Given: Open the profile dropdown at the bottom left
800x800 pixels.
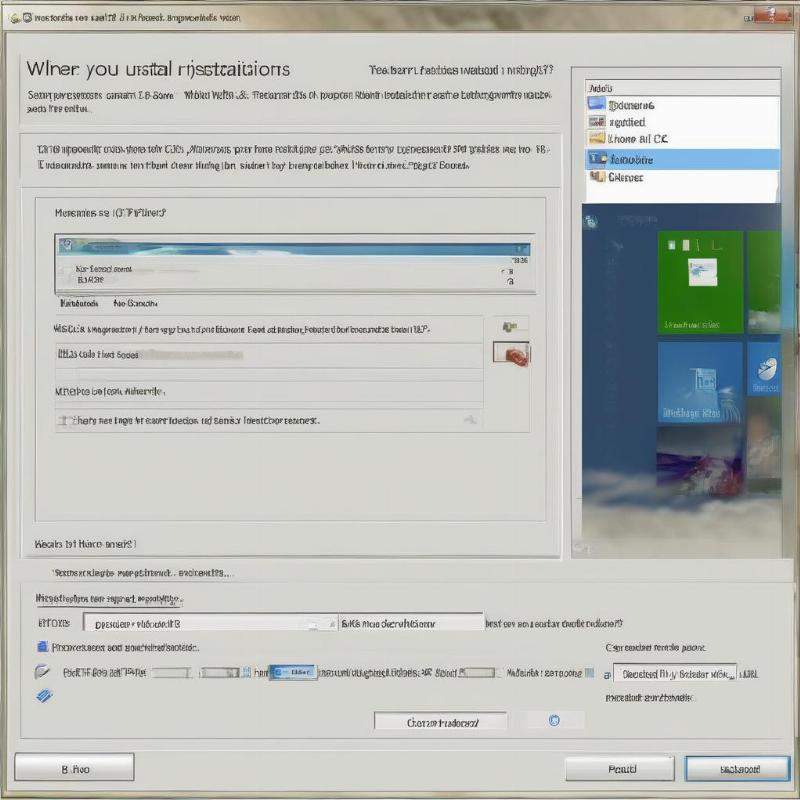Looking at the screenshot, I should pyautogui.click(x=200, y=623).
